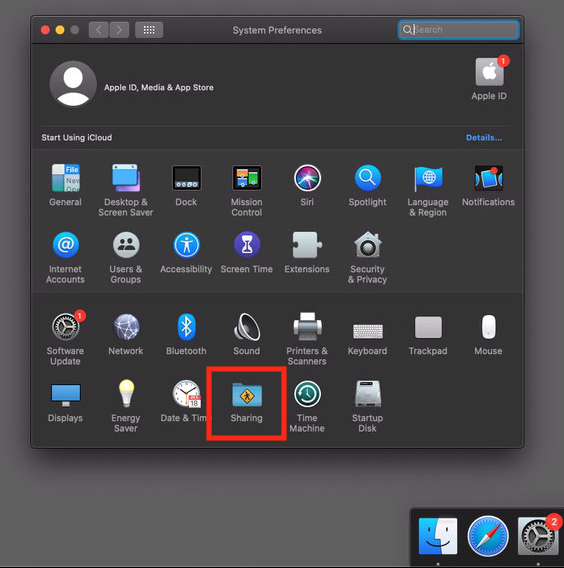Click the user profile avatar picture
564x568 pixels.
(x=73, y=84)
